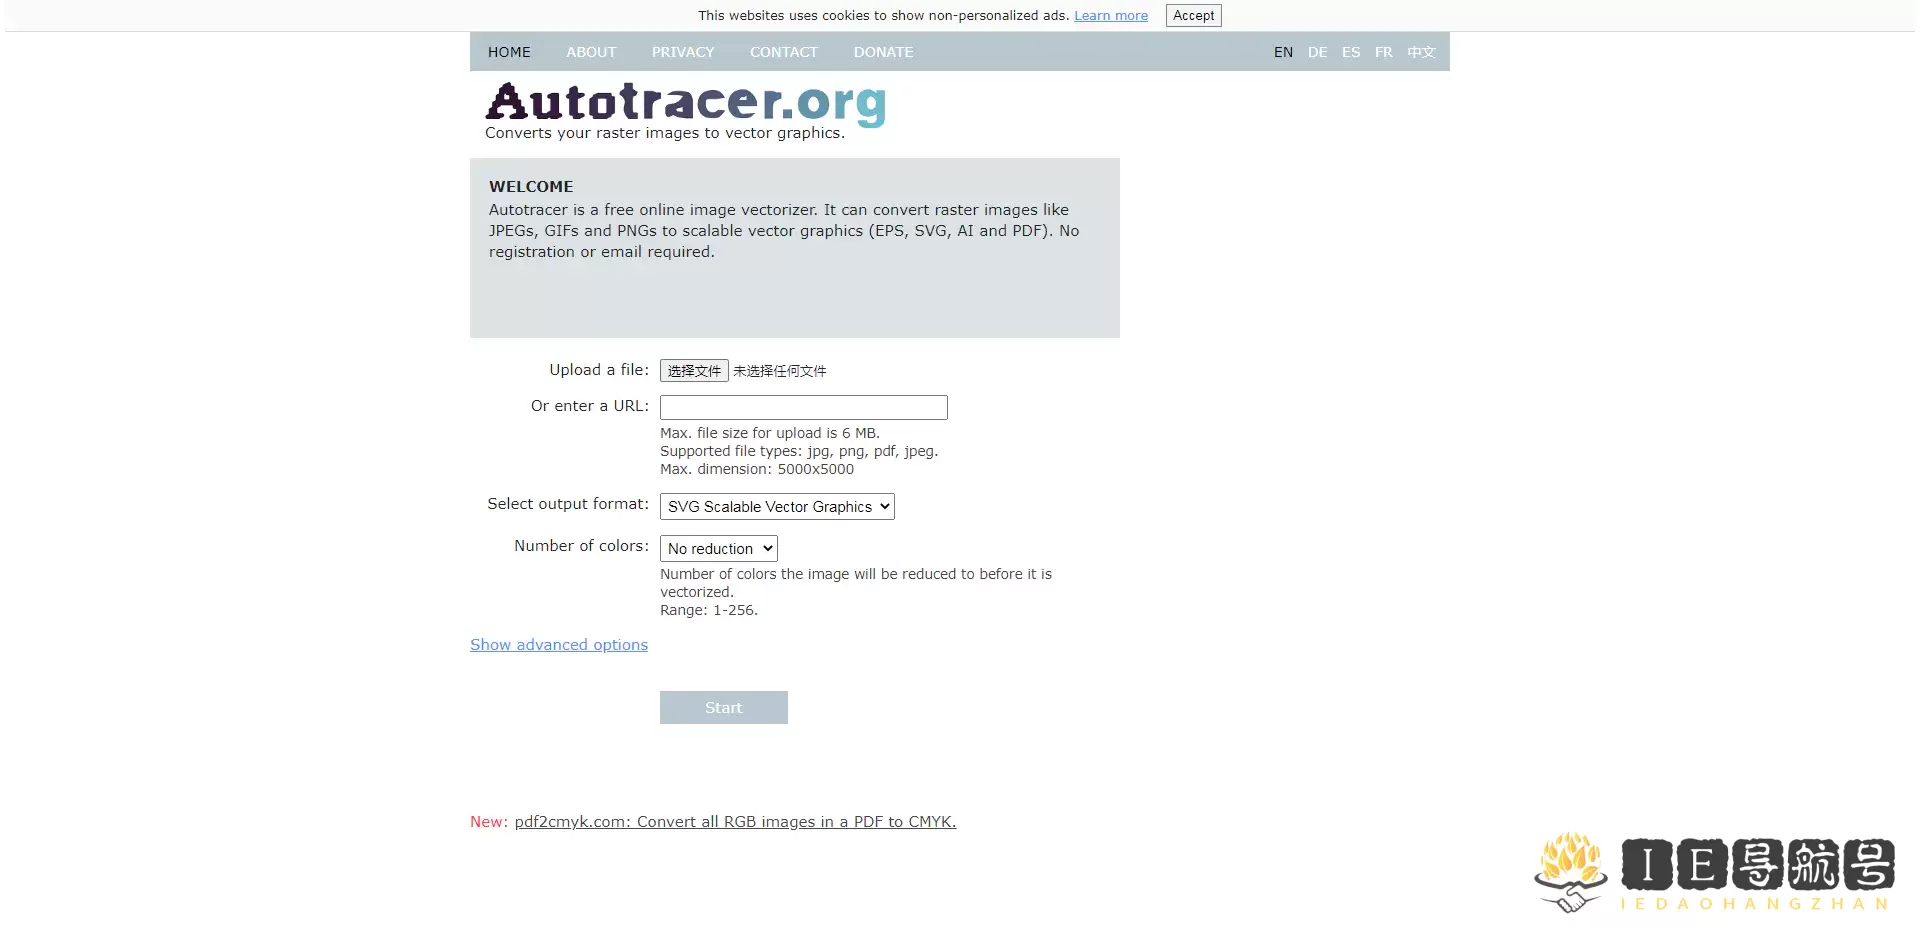
Task: Open the Number of colors dropdown
Action: click(717, 548)
